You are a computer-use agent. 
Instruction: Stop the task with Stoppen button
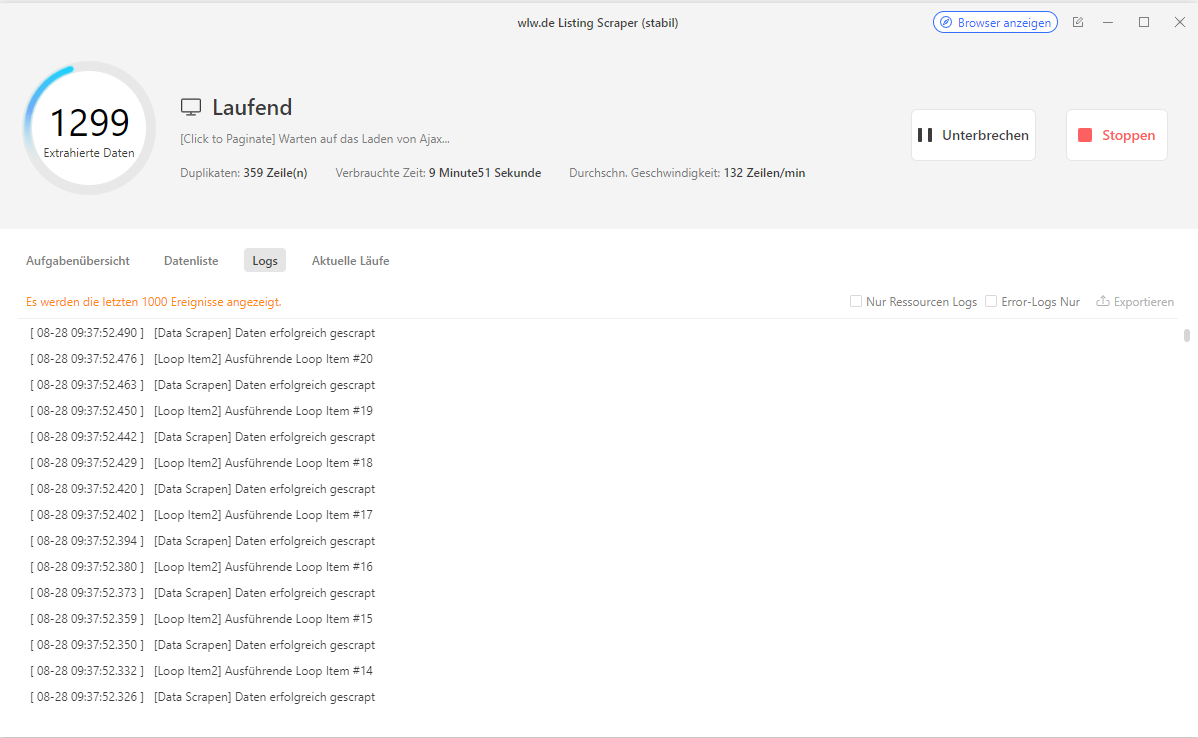(x=1117, y=135)
